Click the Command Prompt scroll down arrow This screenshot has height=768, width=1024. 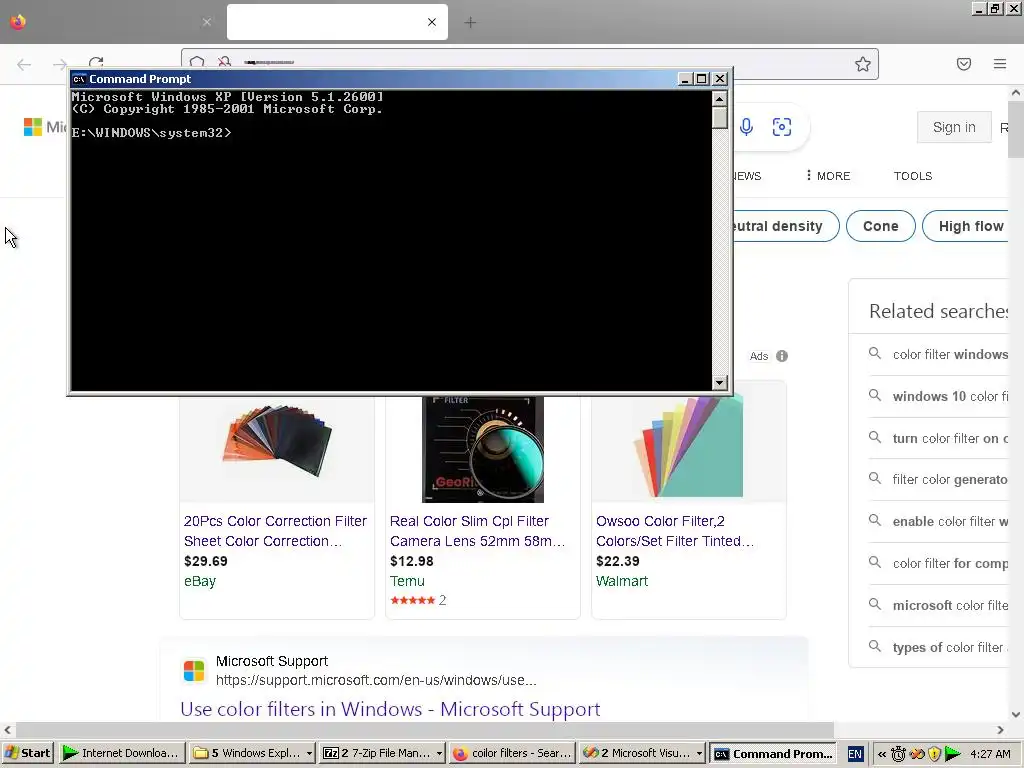point(720,383)
